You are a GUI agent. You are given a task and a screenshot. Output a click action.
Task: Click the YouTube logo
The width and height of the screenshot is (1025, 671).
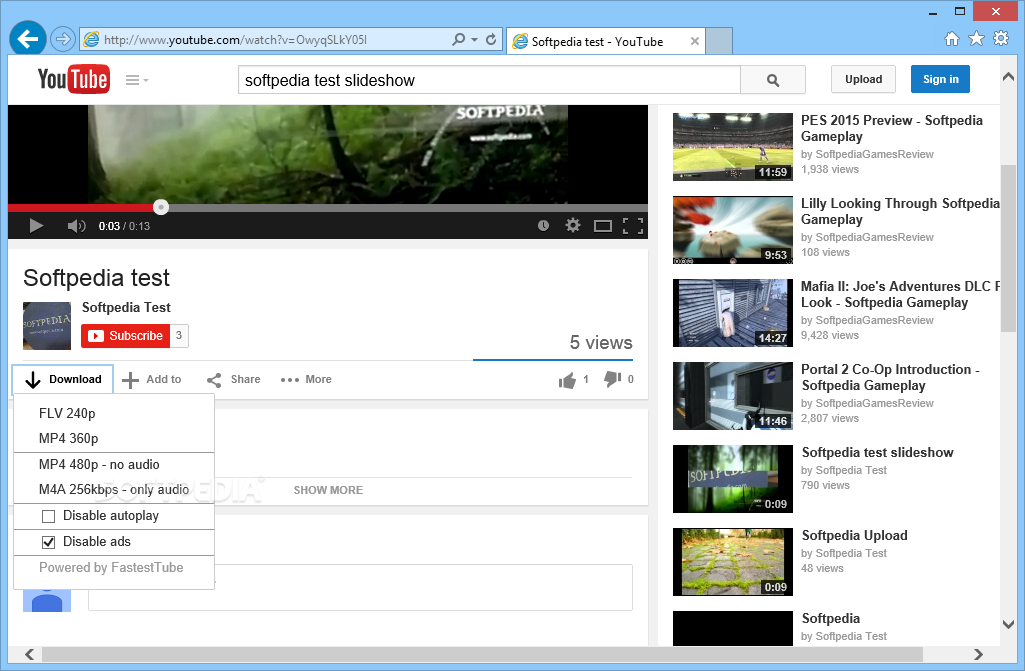tap(73, 80)
